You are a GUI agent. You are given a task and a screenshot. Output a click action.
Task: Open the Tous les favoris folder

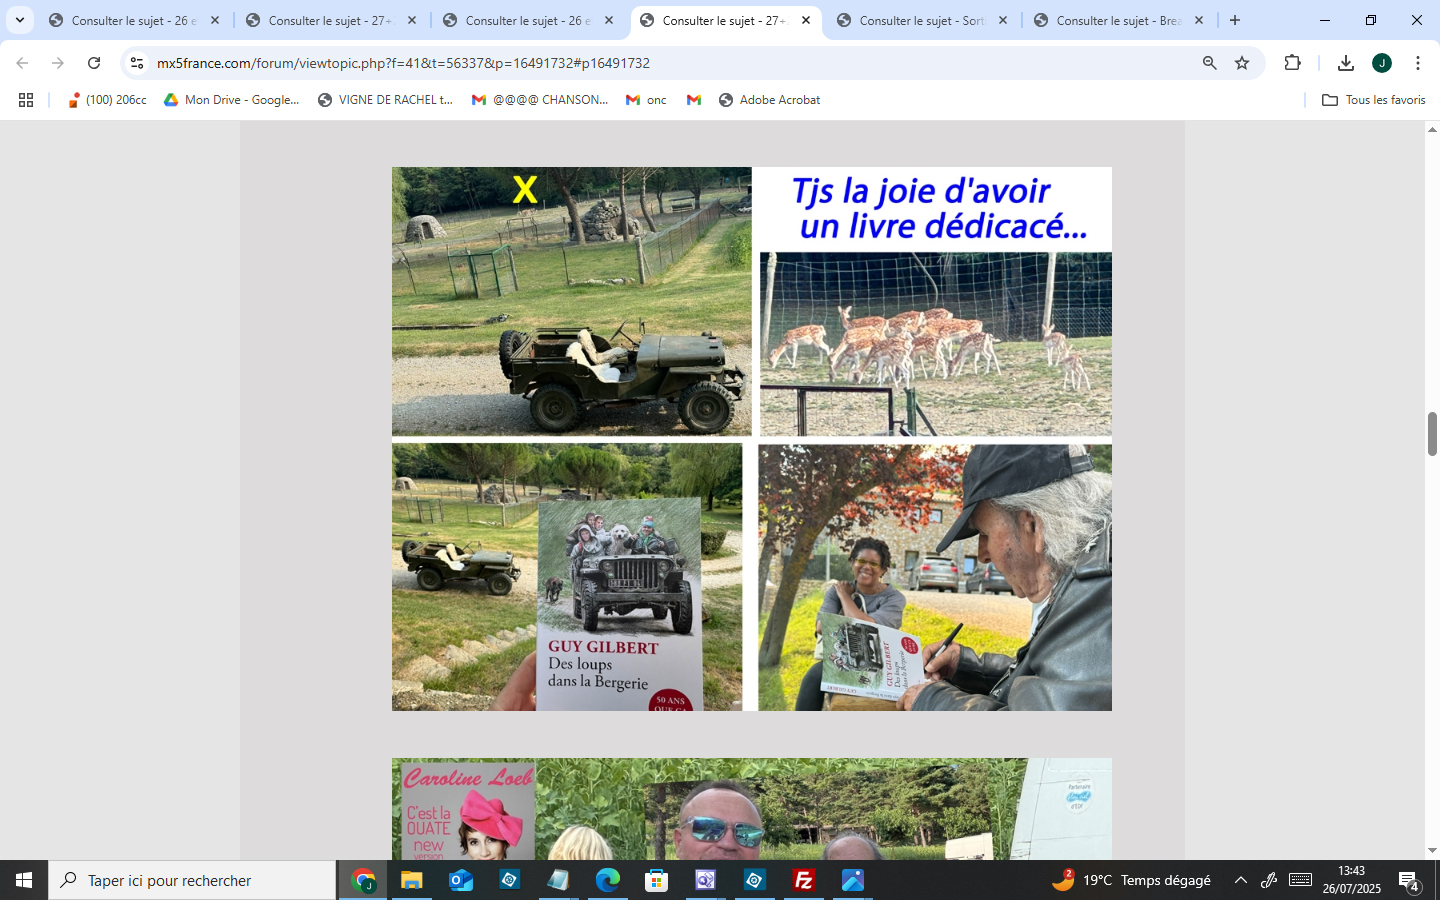(1373, 100)
